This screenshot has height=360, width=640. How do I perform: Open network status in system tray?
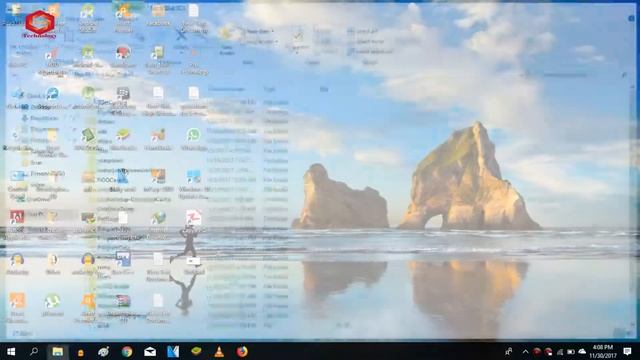click(560, 351)
